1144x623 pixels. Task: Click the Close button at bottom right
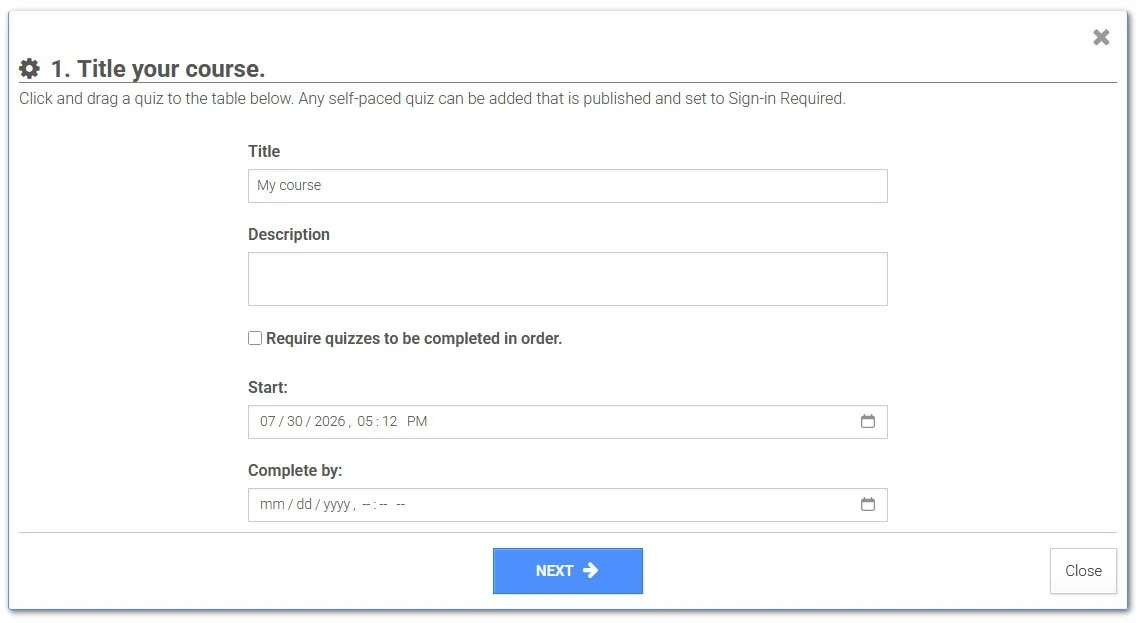1083,571
